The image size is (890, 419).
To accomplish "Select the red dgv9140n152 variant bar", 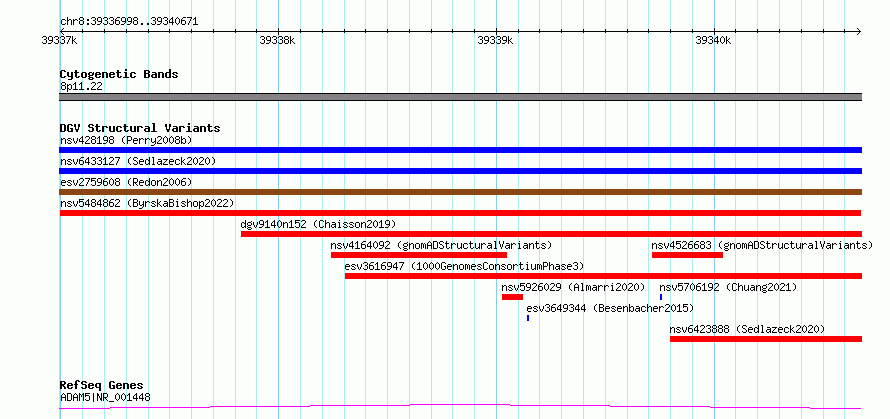I will [552, 234].
